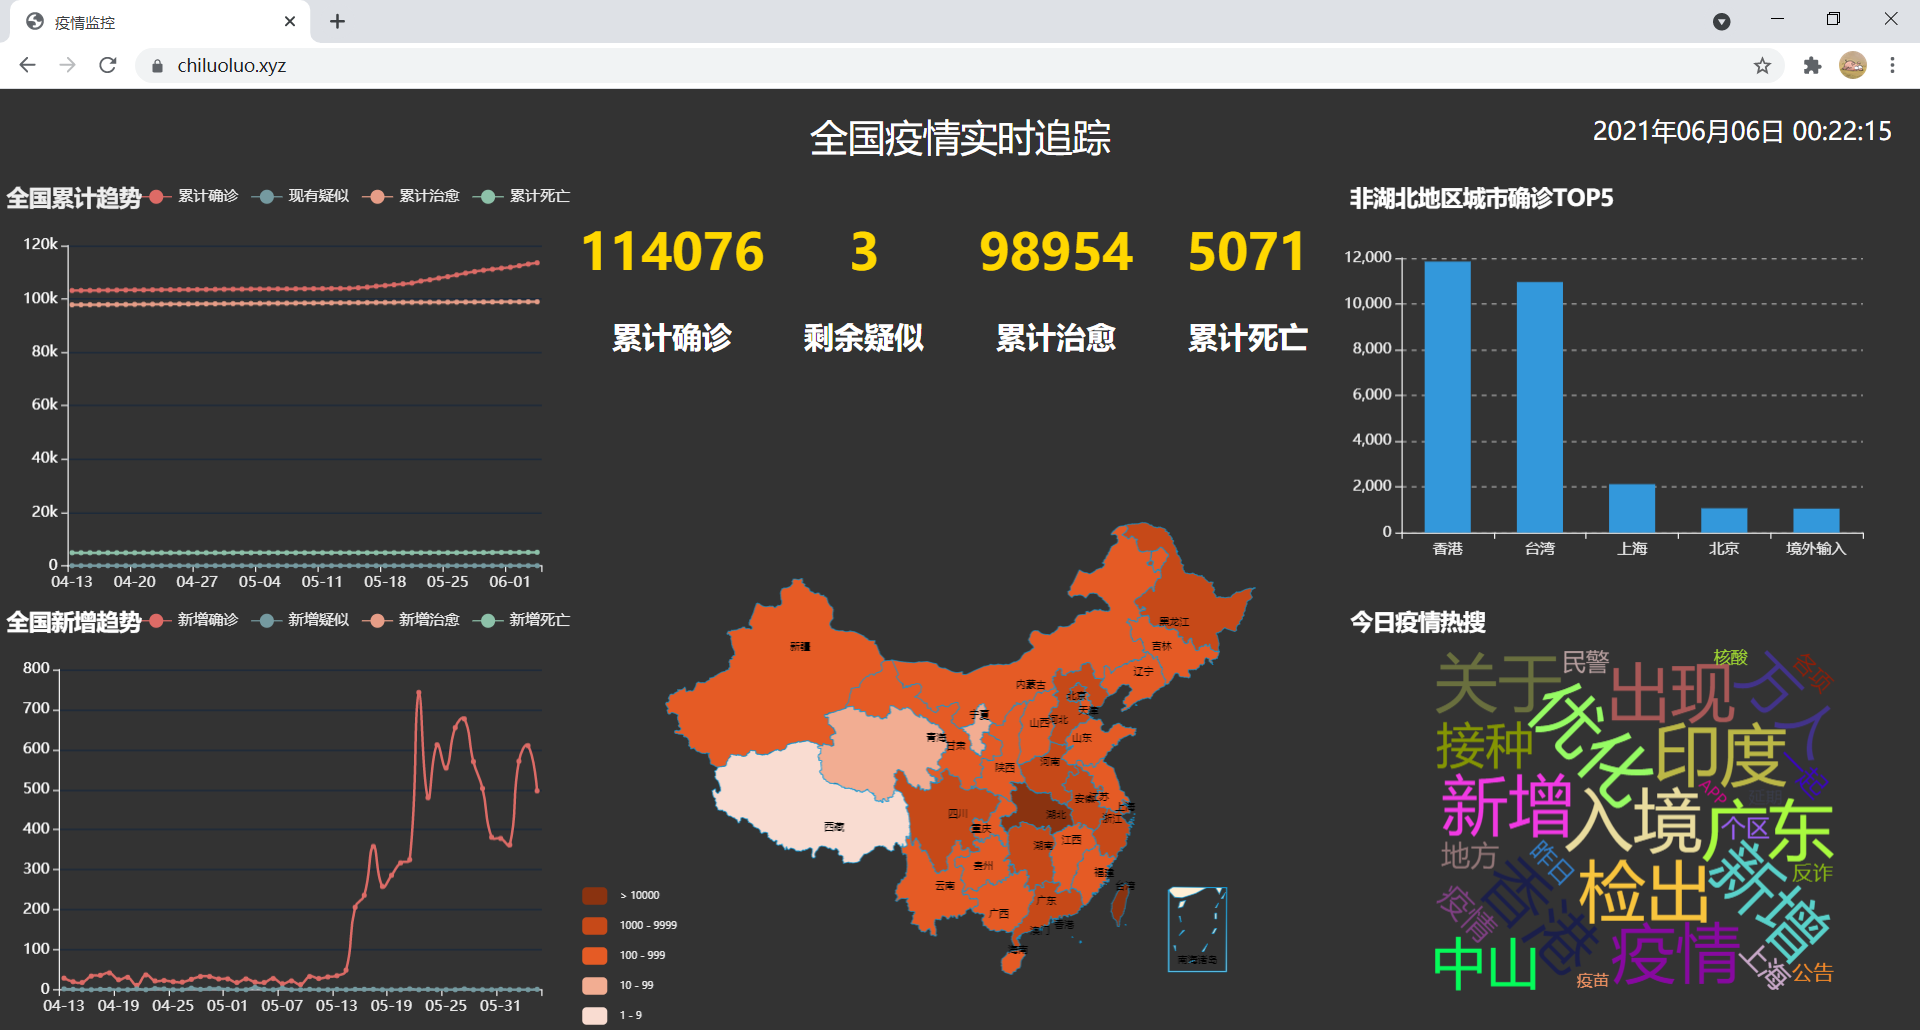Restore down the browser window
This screenshot has height=1030, width=1920.
click(1833, 19)
